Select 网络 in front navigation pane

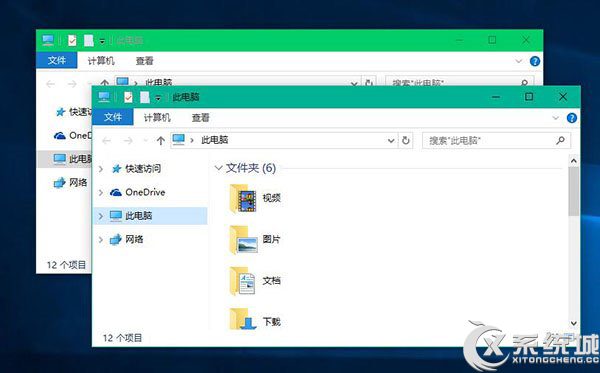[134, 239]
